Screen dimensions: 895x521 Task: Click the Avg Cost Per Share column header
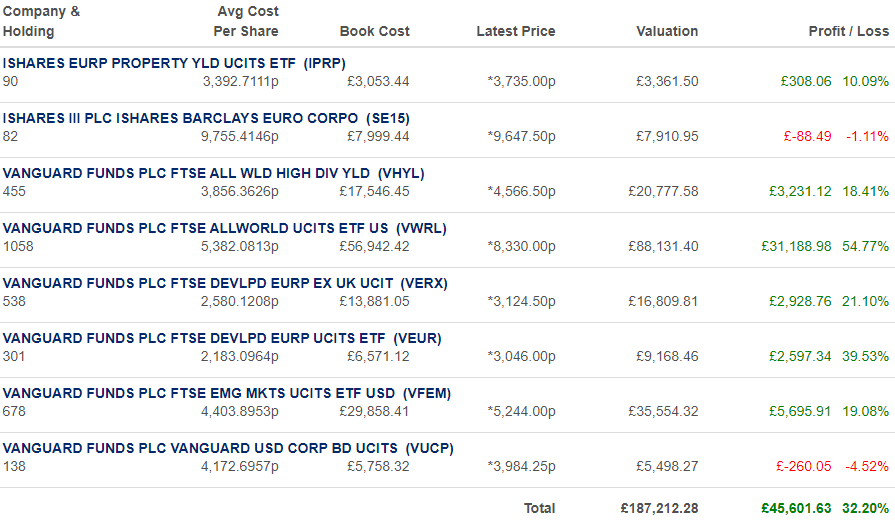click(x=246, y=22)
